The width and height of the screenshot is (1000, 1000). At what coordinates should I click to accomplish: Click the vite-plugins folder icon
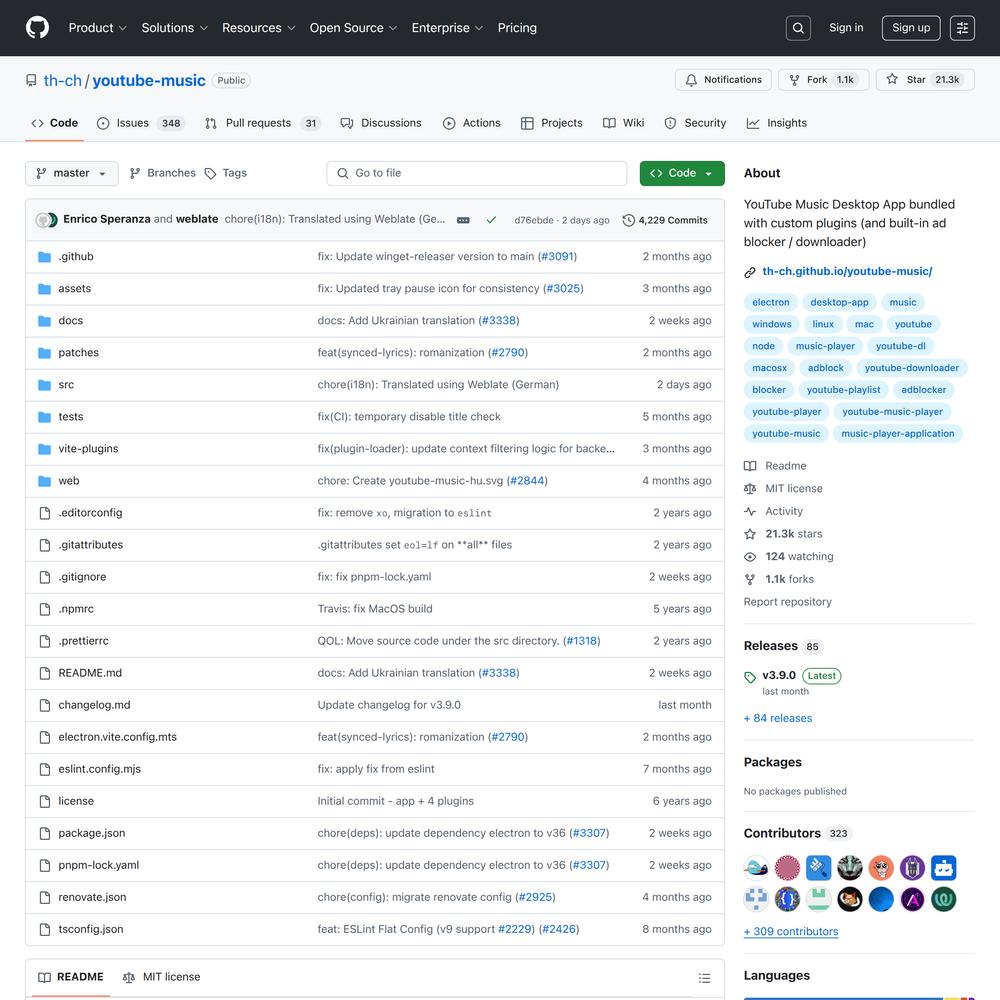44,449
